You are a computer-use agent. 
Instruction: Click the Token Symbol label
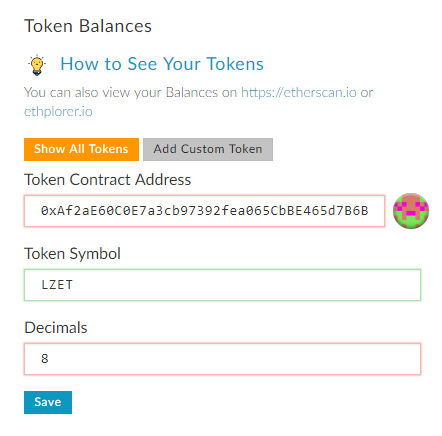[72, 254]
